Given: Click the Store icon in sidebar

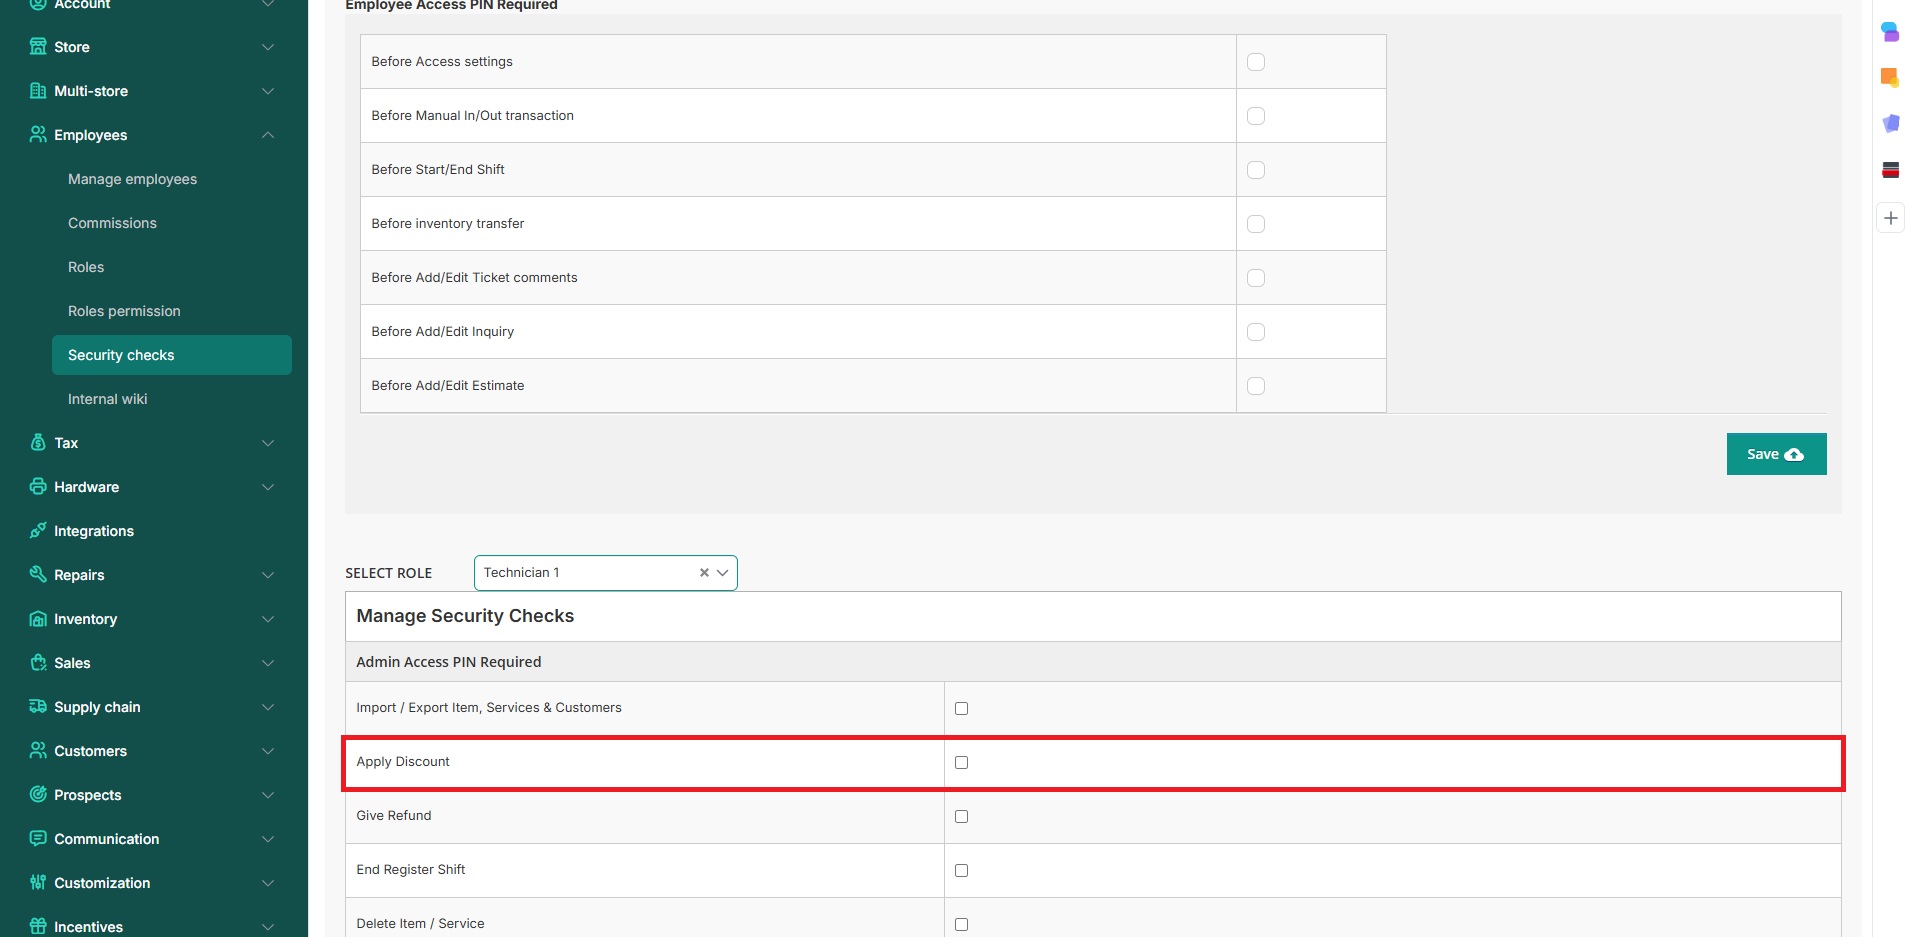Looking at the screenshot, I should coord(38,47).
